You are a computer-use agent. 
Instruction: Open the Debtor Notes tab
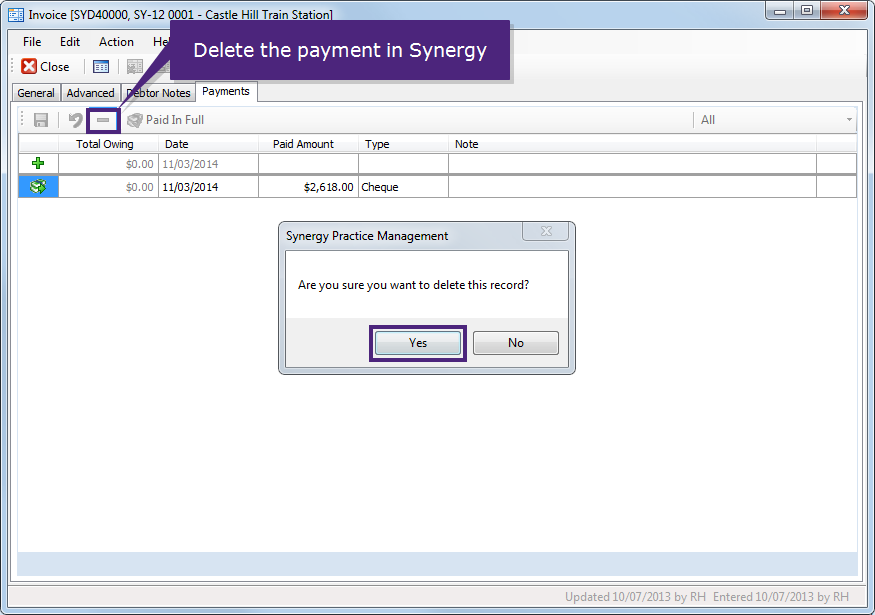[x=158, y=92]
